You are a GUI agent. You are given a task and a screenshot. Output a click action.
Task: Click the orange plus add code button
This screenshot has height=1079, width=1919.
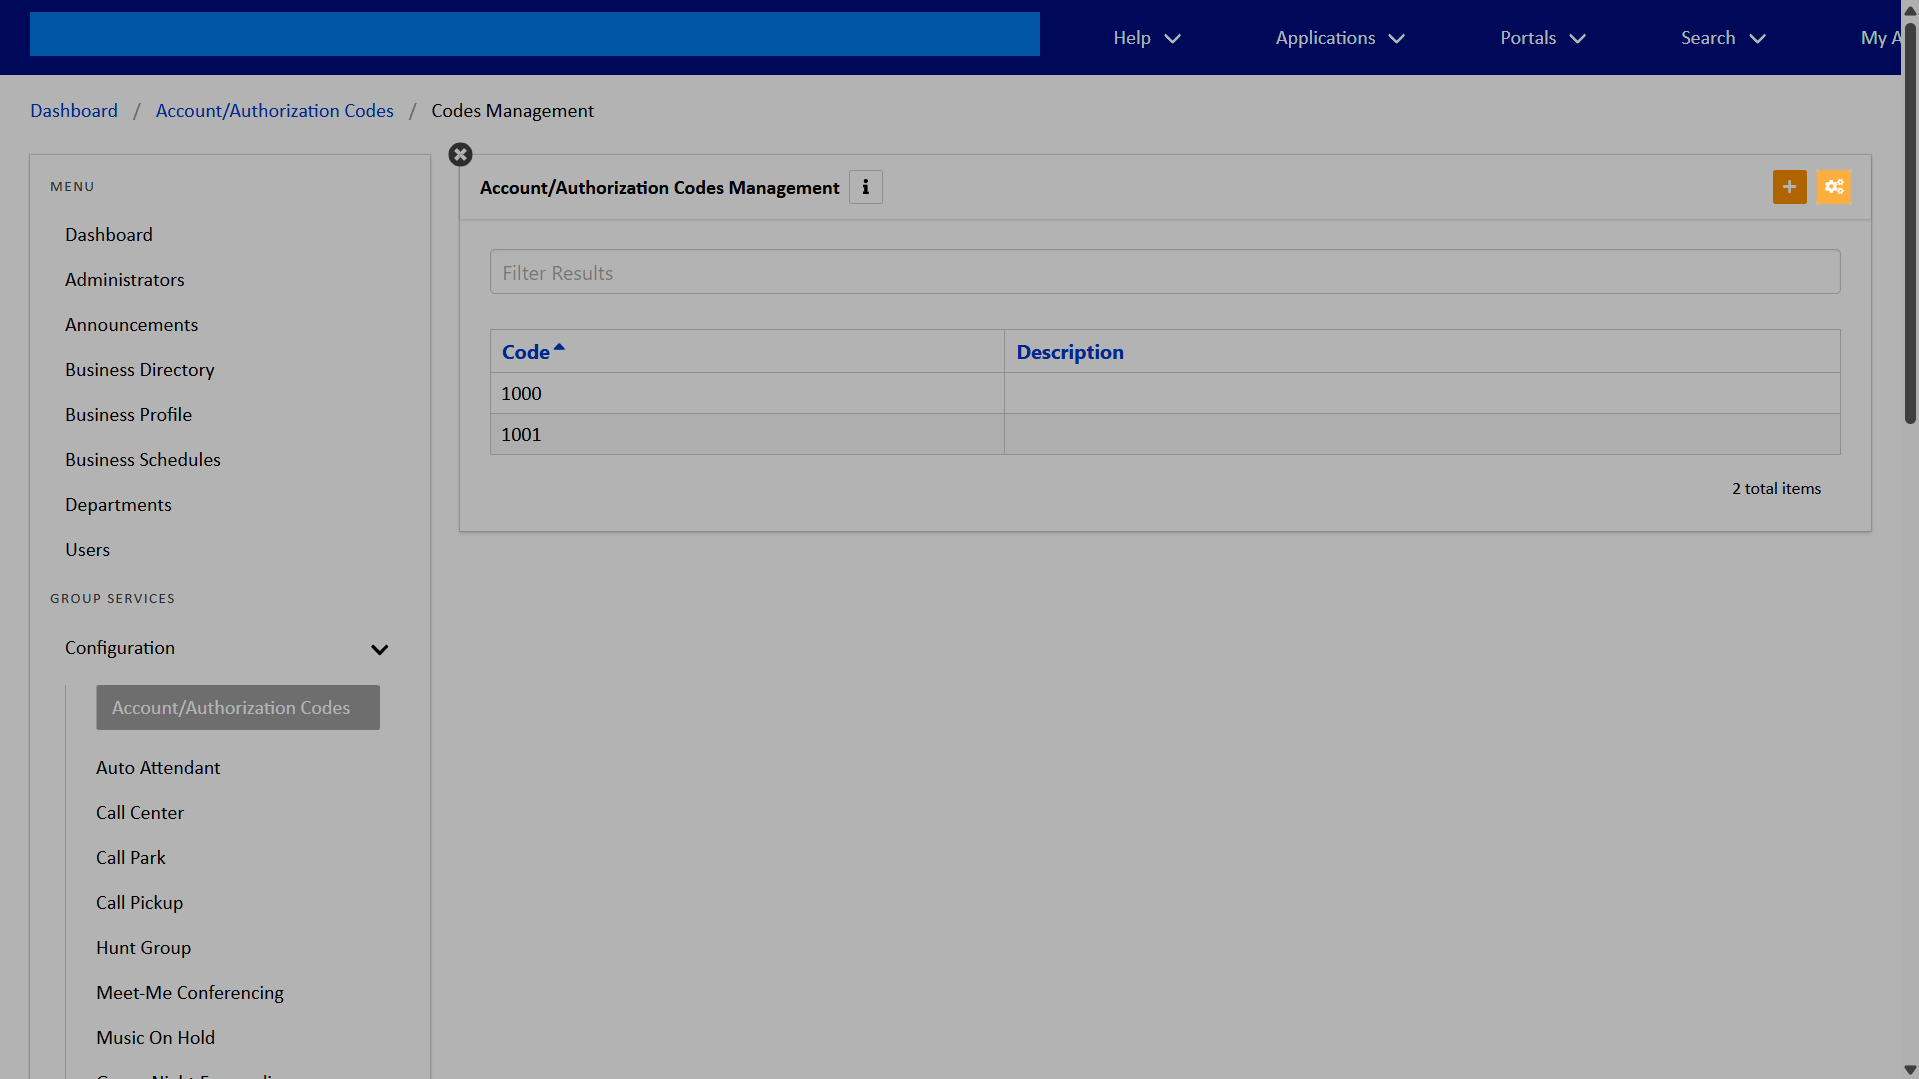1789,187
